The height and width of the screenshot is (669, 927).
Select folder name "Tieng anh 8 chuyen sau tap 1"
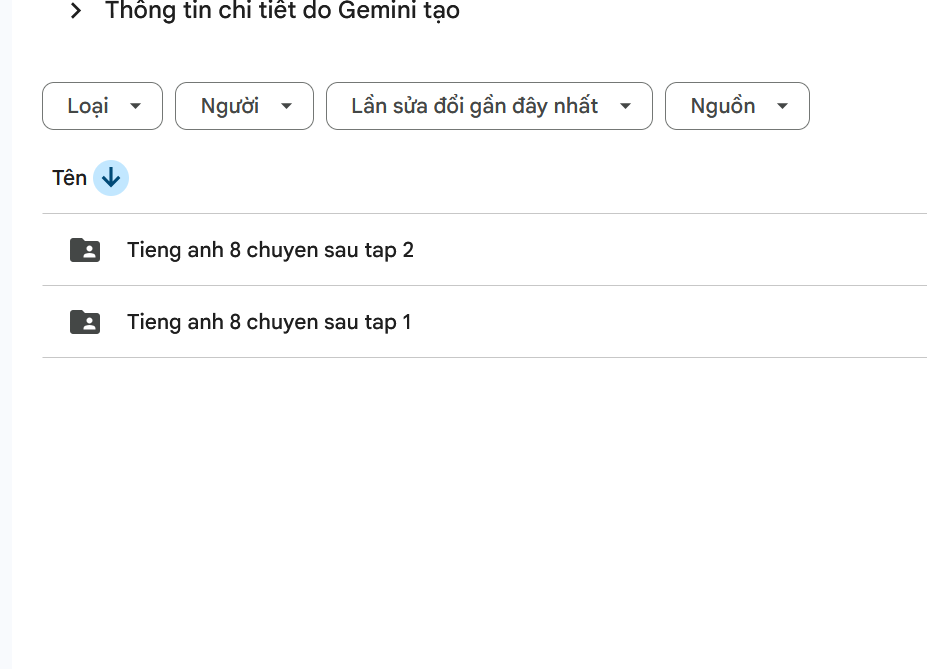269,322
